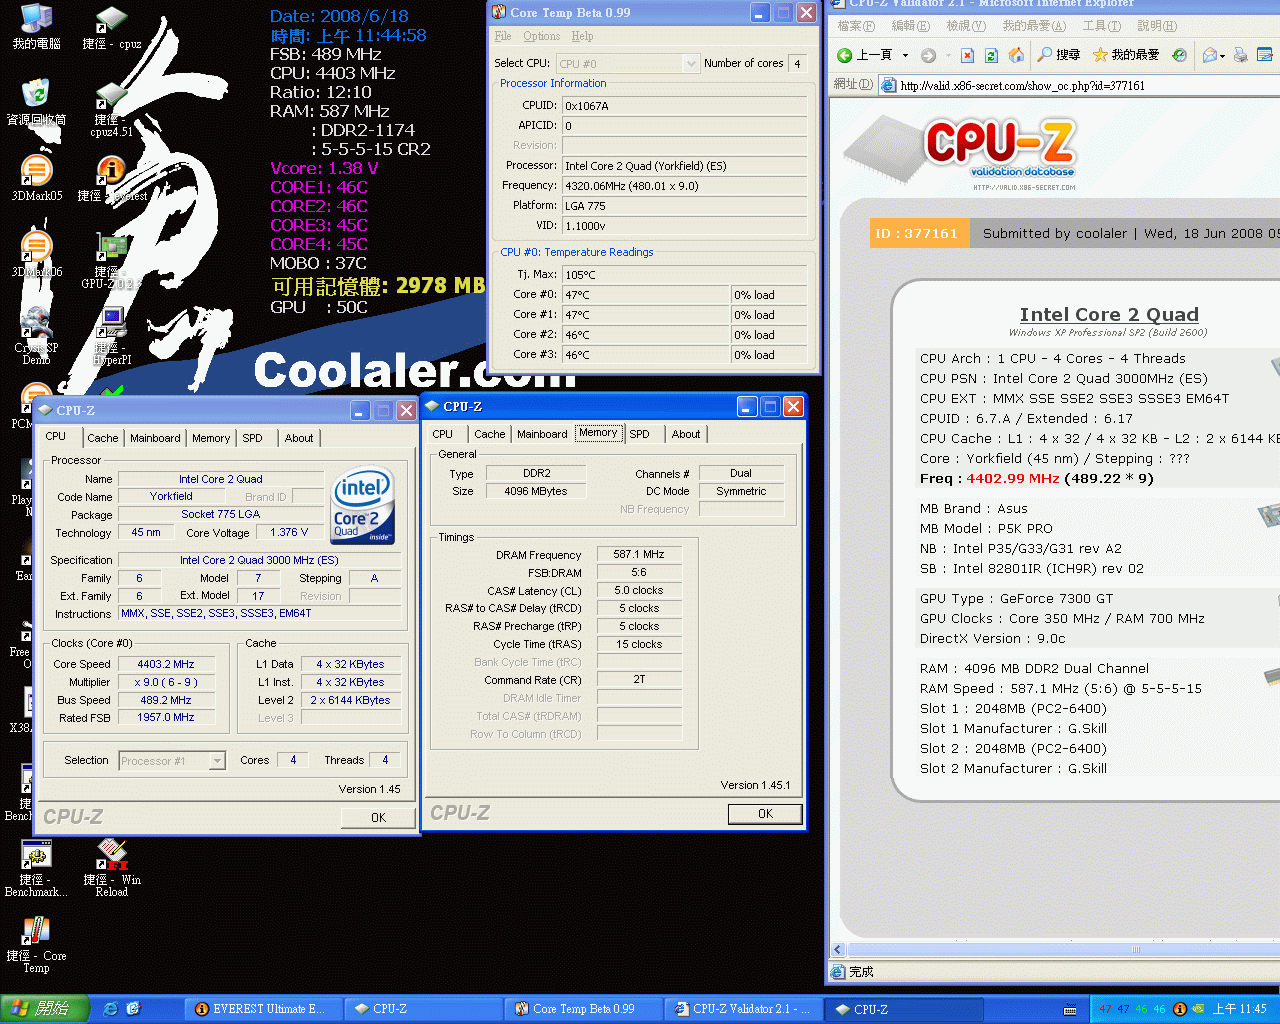Open the My Computer desktop icon
This screenshot has width=1280, height=1024.
coord(36,26)
